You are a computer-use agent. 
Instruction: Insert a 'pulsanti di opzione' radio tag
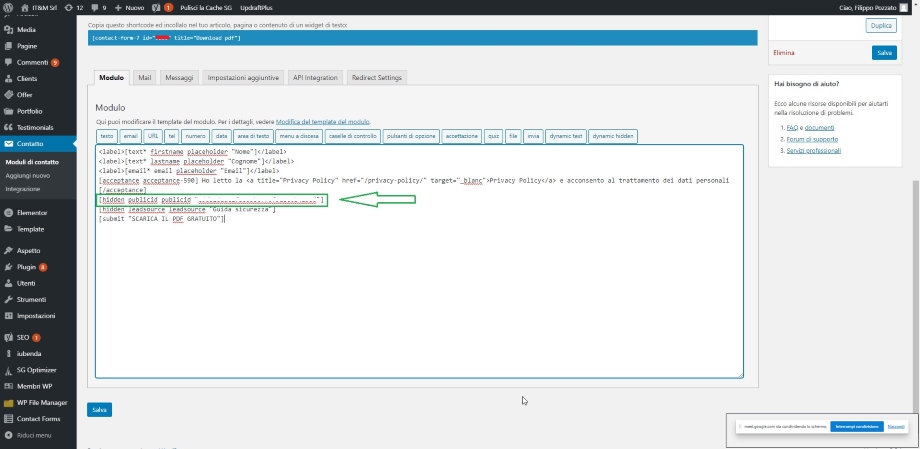[x=411, y=136]
